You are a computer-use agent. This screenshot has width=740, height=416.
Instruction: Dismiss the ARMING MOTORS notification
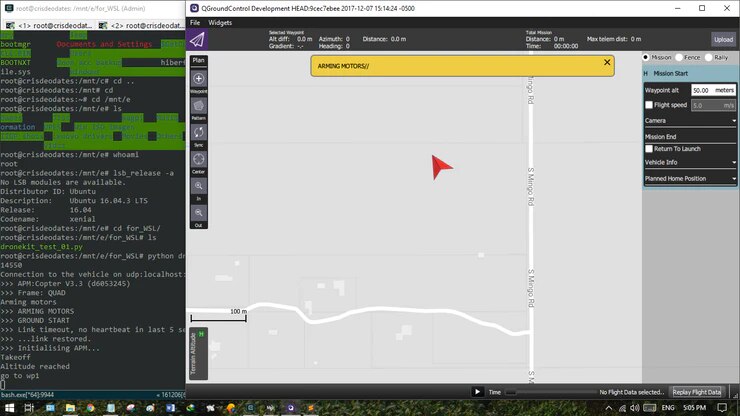pyautogui.click(x=607, y=62)
